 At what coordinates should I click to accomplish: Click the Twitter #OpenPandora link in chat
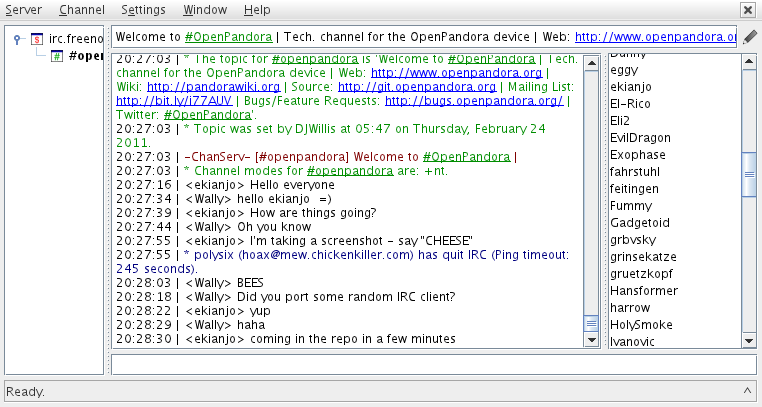(208, 115)
